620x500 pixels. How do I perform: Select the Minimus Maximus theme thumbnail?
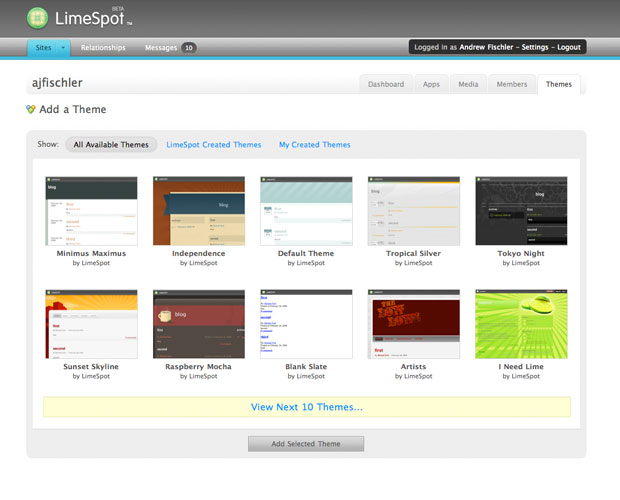(x=91, y=211)
